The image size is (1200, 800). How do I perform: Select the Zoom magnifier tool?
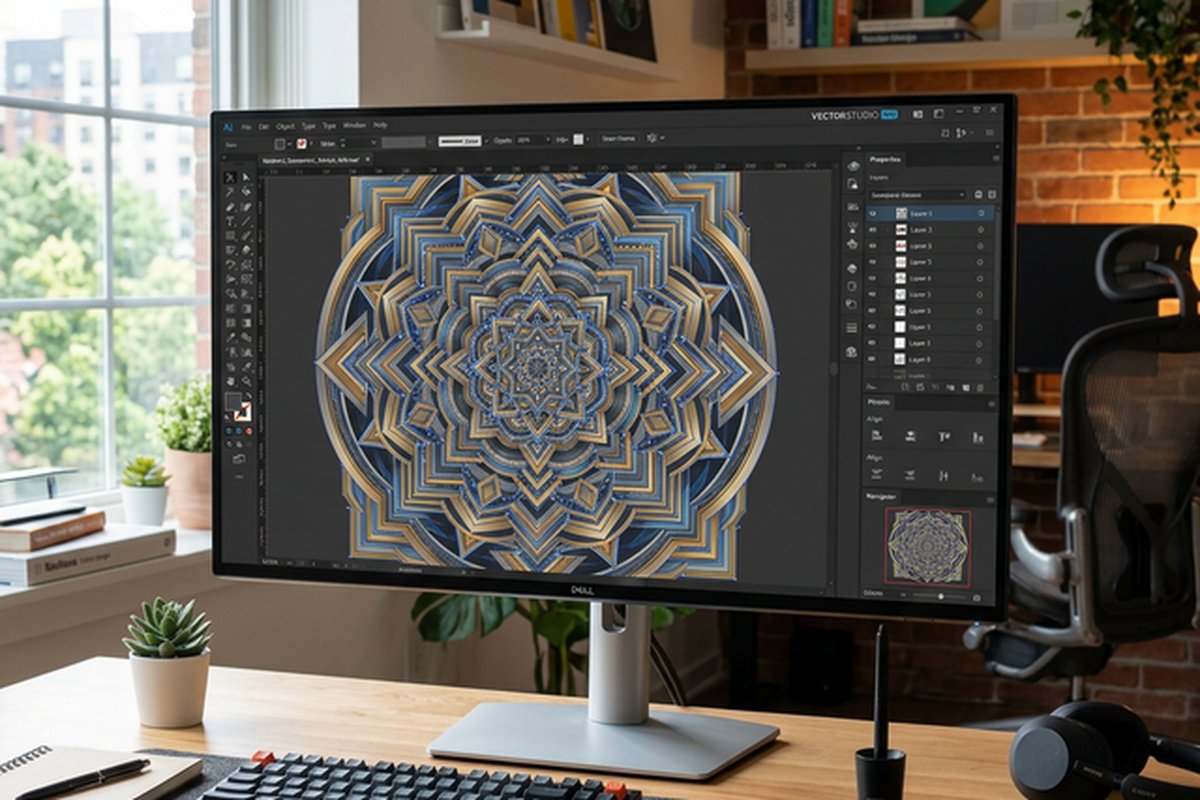(x=246, y=381)
